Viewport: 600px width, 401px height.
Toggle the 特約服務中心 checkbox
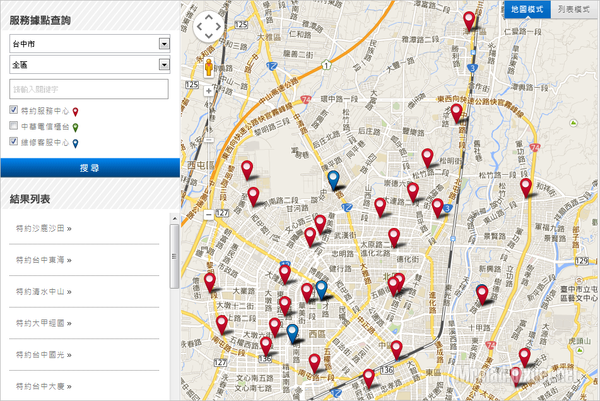pyautogui.click(x=13, y=110)
